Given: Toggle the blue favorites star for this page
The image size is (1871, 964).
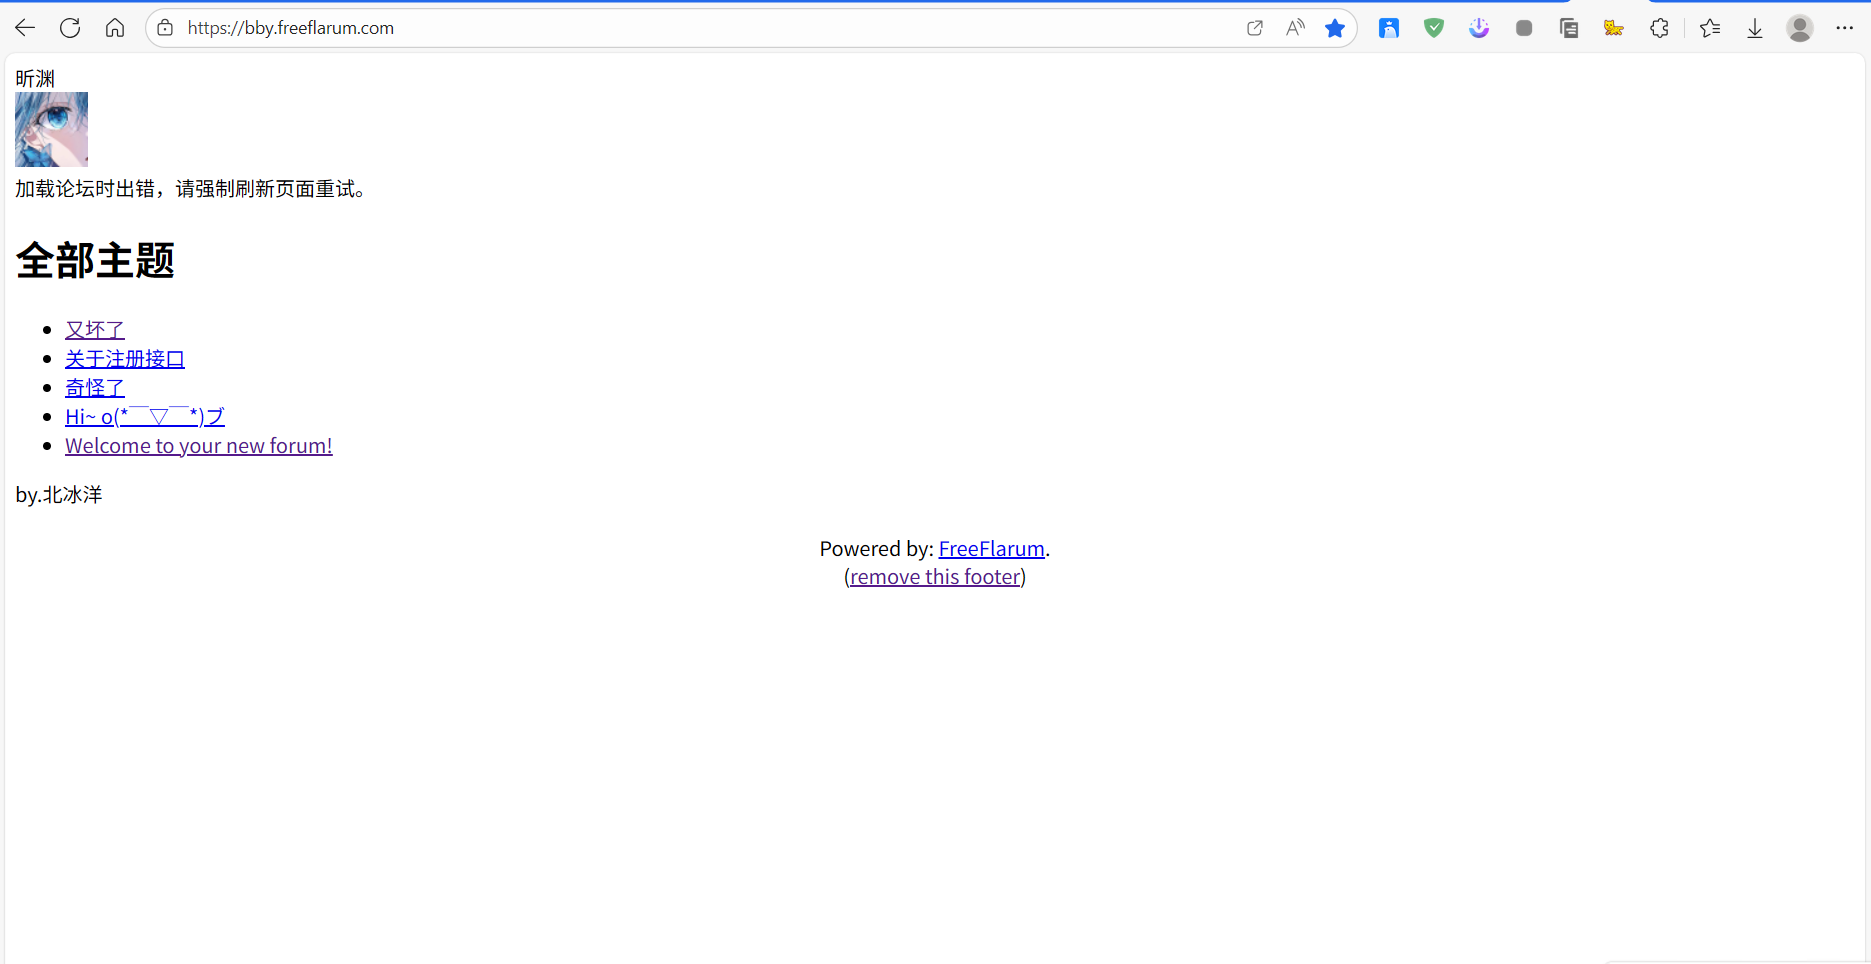Looking at the screenshot, I should [x=1335, y=28].
